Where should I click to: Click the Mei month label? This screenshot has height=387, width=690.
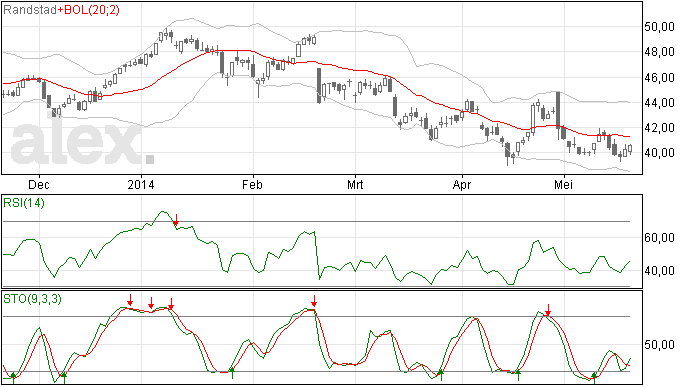(x=563, y=184)
